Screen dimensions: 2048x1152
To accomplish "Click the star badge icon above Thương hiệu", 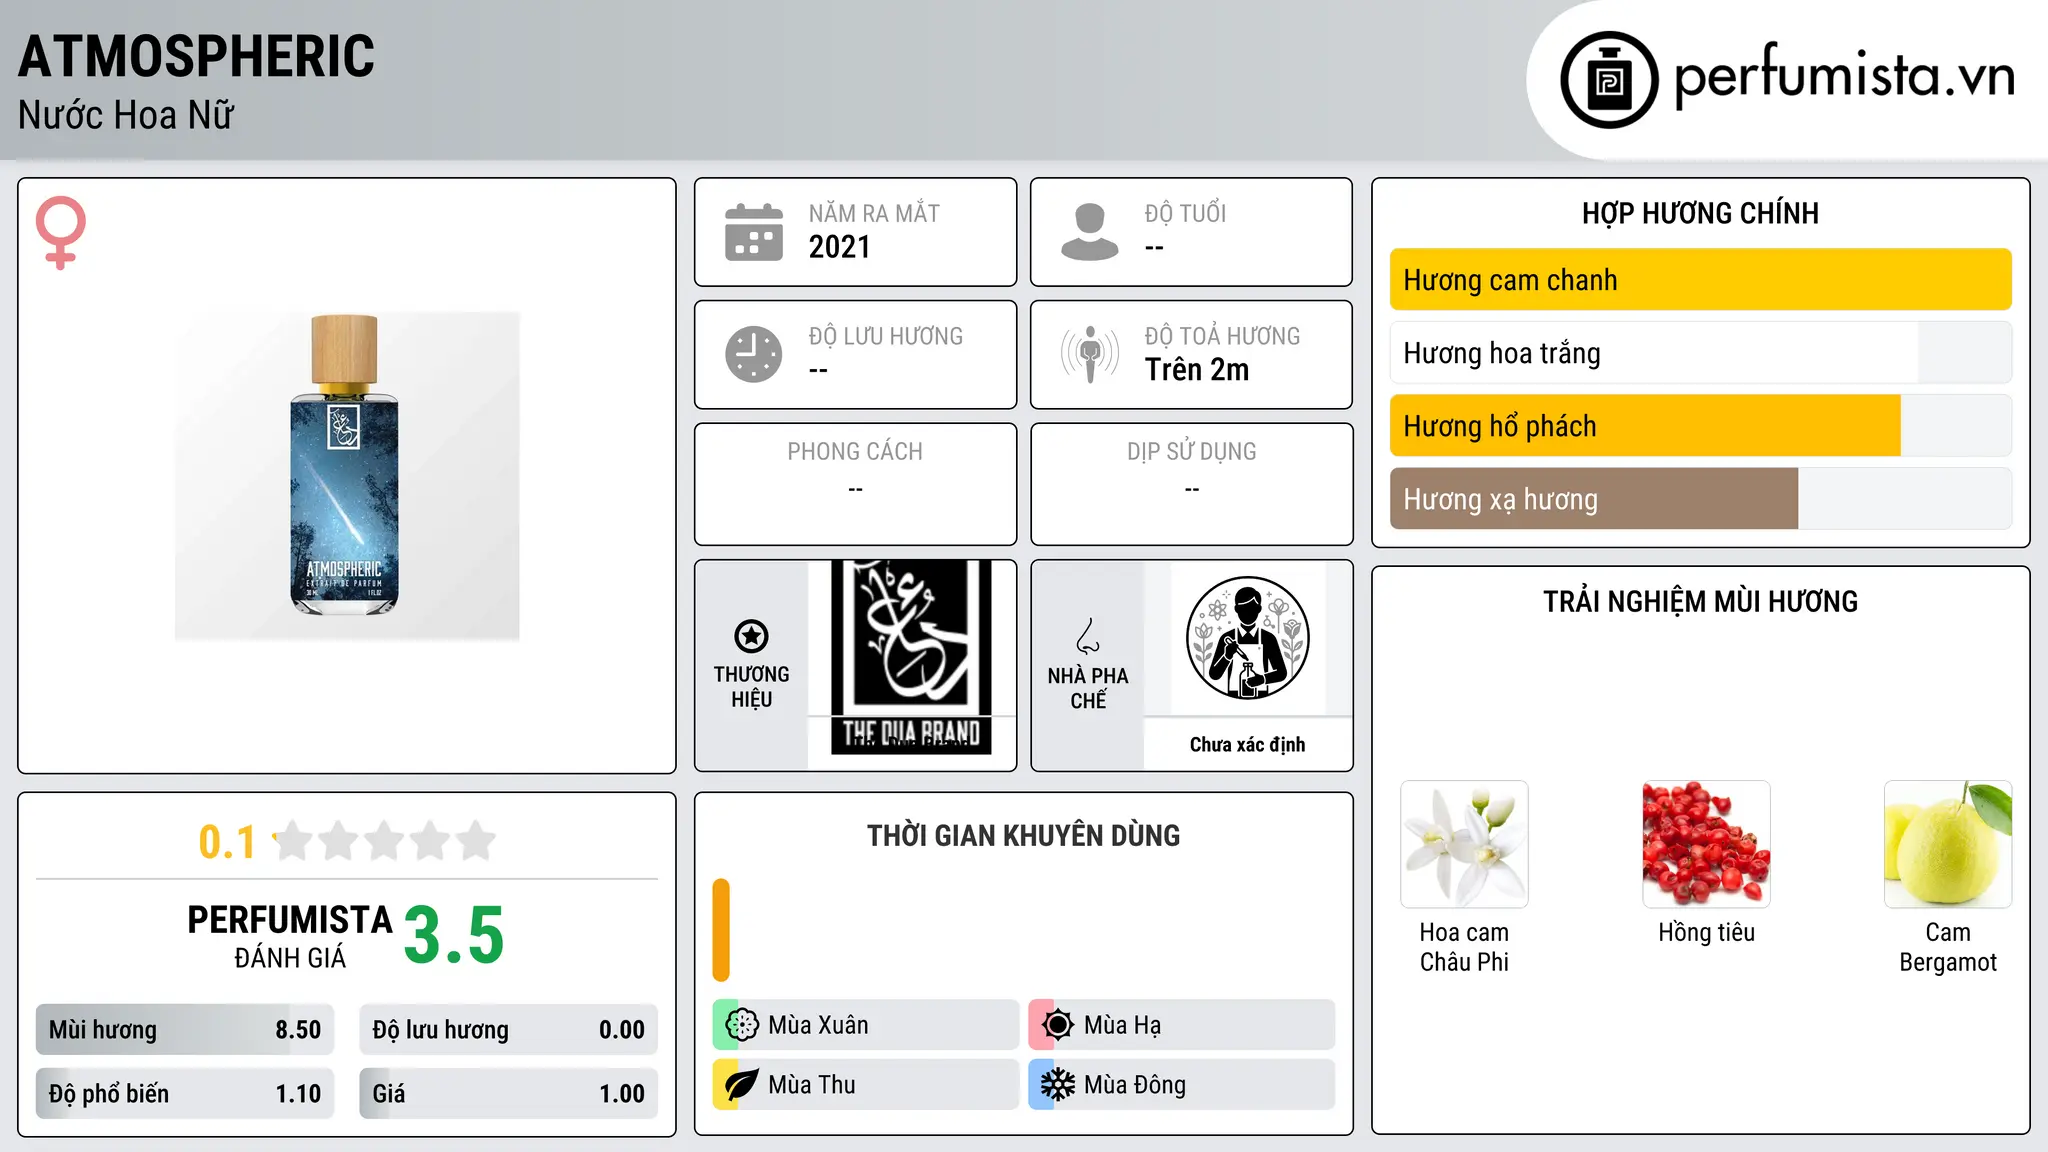I will (x=751, y=636).
